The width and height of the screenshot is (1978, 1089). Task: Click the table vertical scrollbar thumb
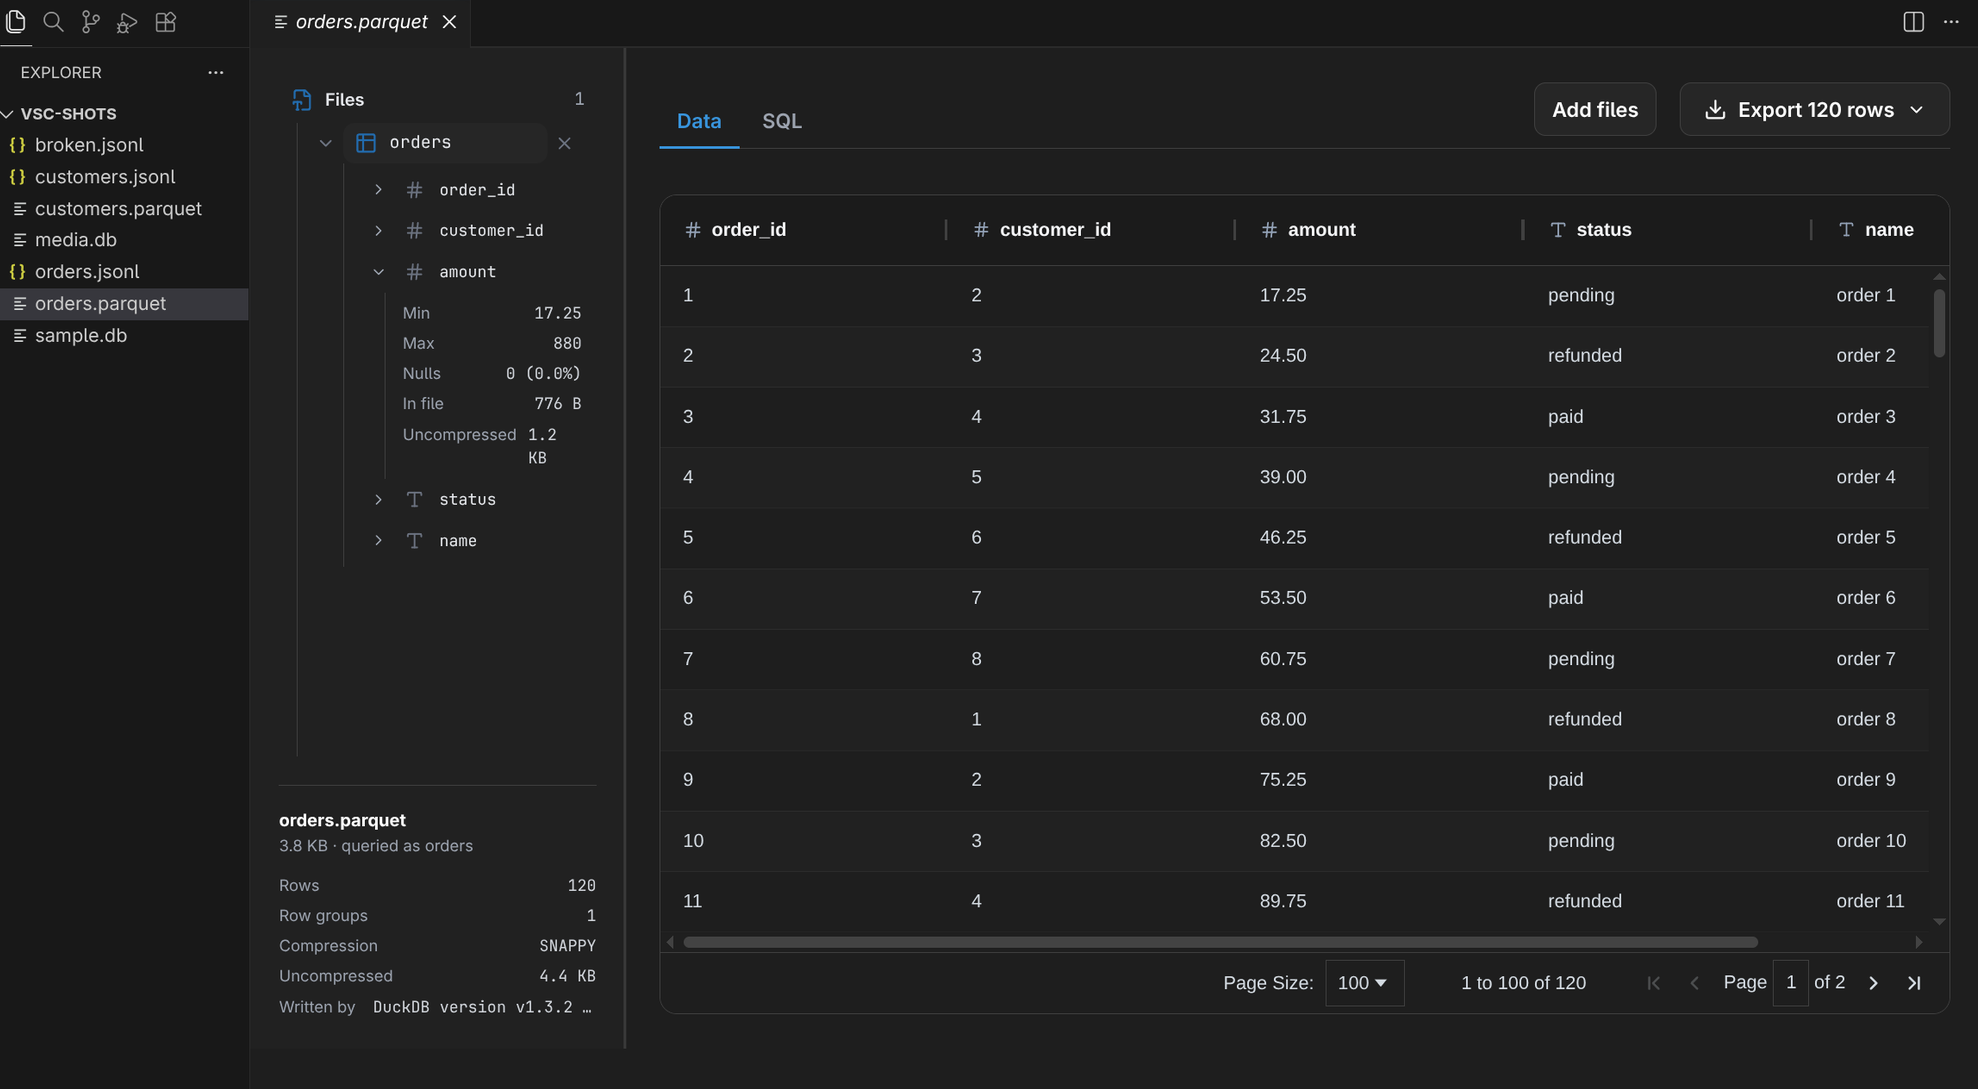click(x=1939, y=322)
